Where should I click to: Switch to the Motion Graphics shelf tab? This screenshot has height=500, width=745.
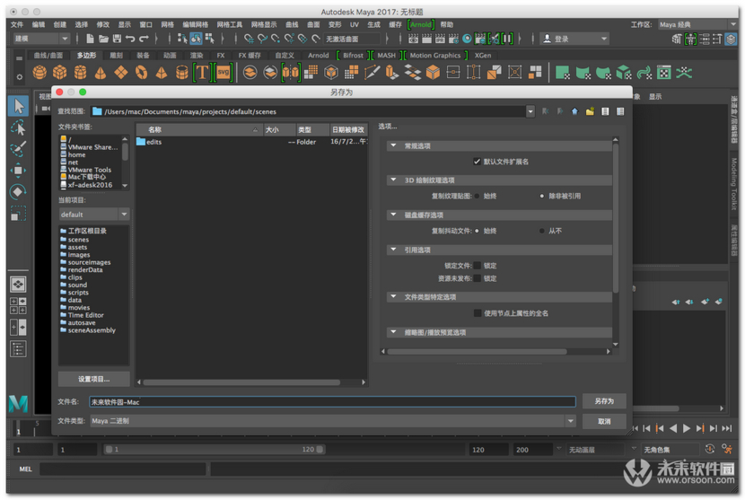435,55
